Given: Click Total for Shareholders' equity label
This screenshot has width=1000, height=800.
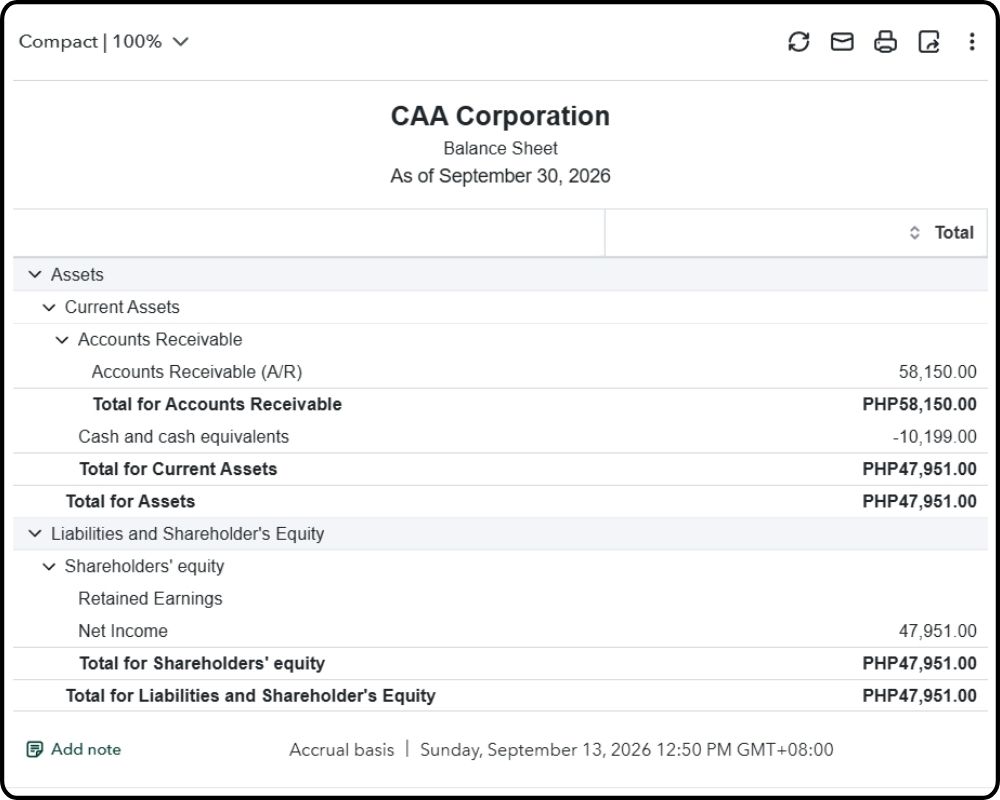Looking at the screenshot, I should (202, 663).
